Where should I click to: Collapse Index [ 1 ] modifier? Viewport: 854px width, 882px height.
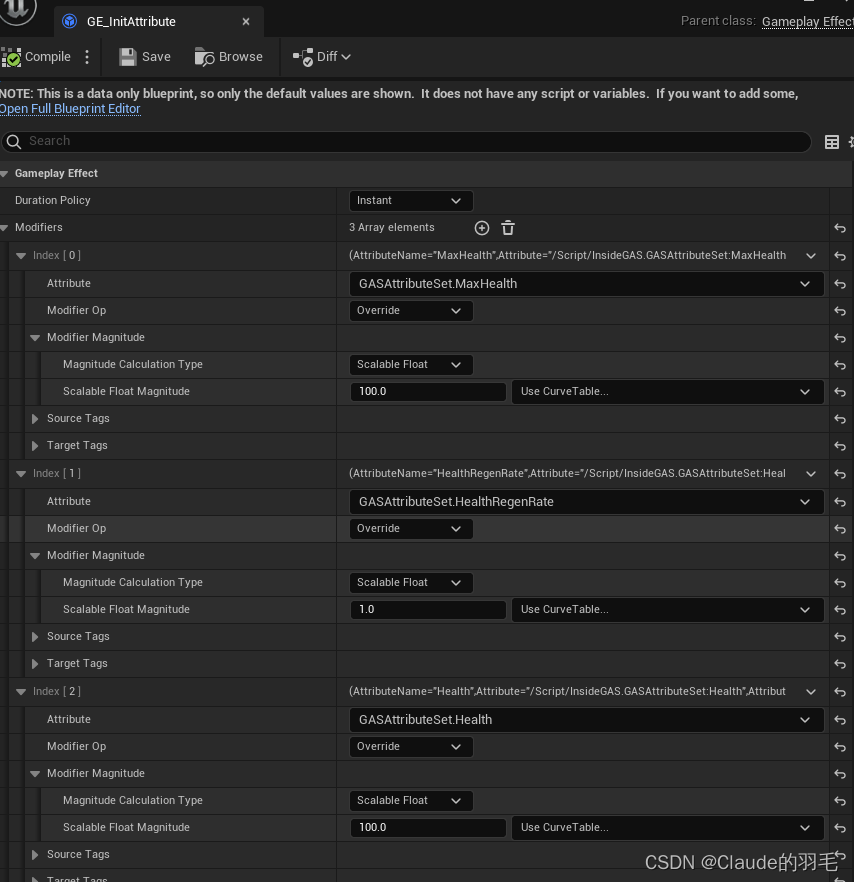click(x=21, y=474)
